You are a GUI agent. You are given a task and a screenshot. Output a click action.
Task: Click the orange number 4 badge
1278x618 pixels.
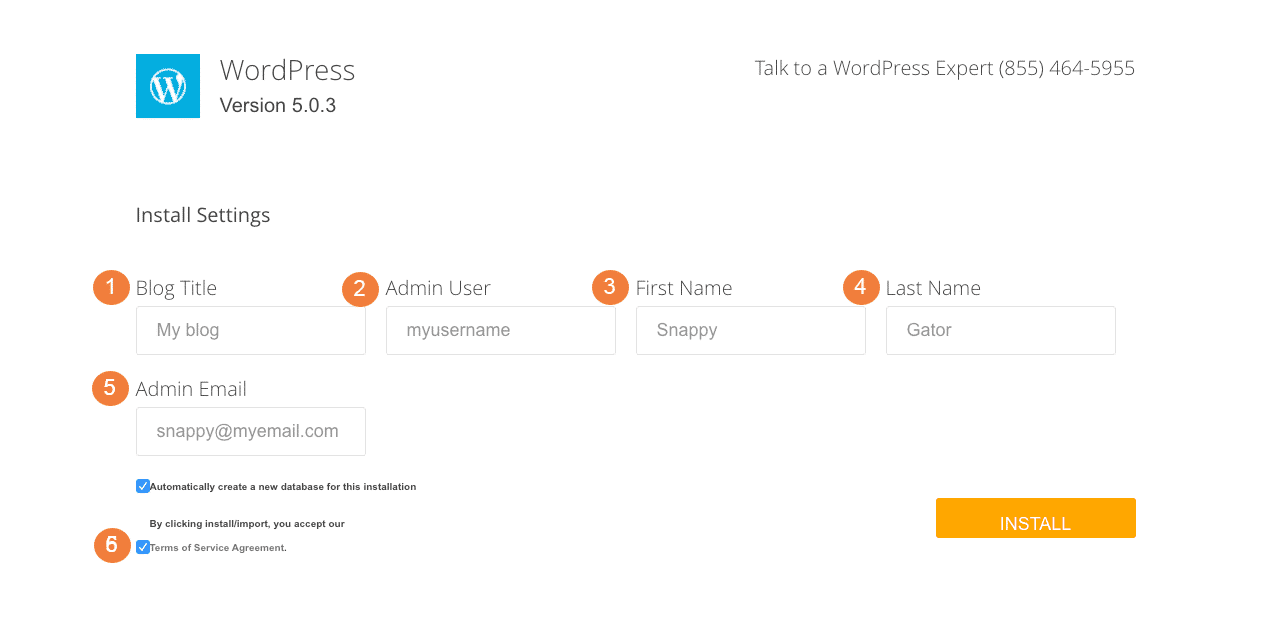[861, 287]
